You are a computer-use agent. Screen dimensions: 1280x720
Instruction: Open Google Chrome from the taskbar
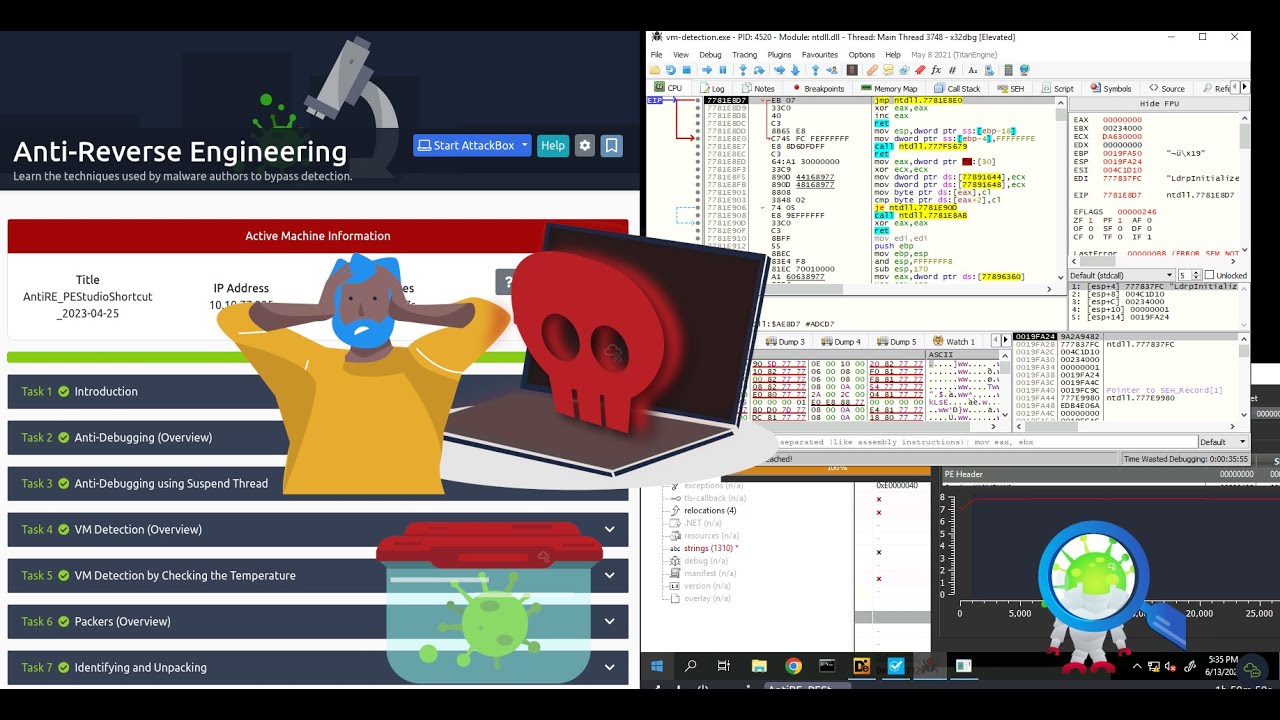793,666
